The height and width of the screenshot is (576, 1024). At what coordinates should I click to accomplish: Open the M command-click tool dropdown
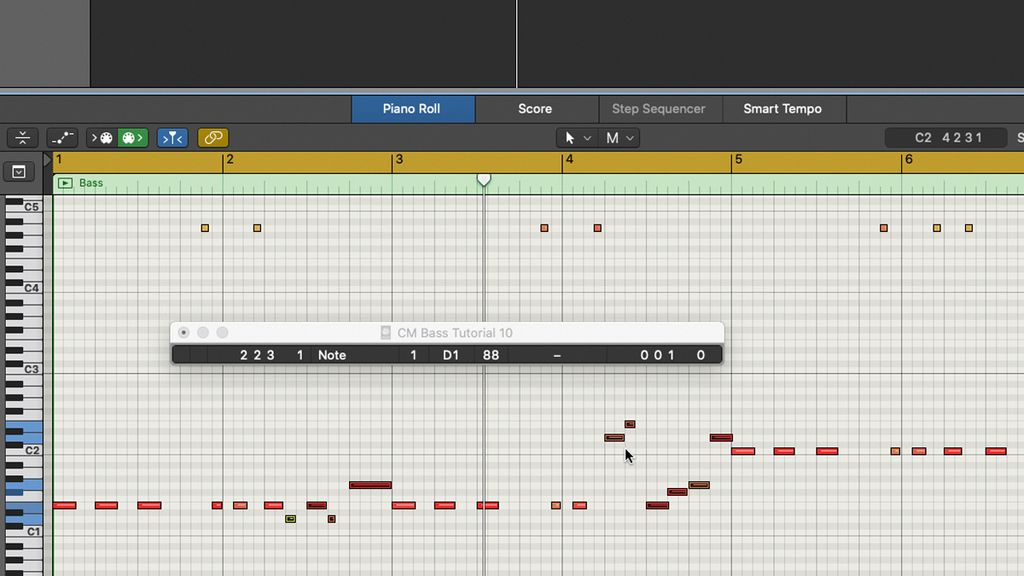click(620, 137)
